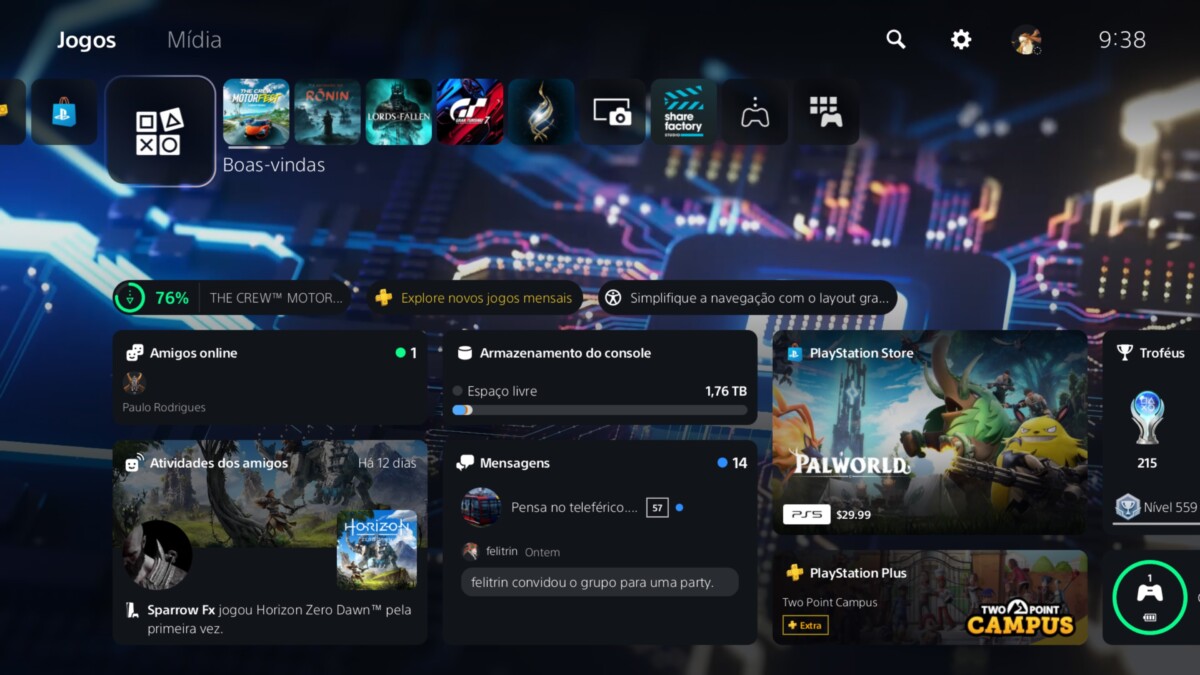Open the Horizon Zero Dawn cover thumbnail
1200x675 pixels.
(377, 550)
